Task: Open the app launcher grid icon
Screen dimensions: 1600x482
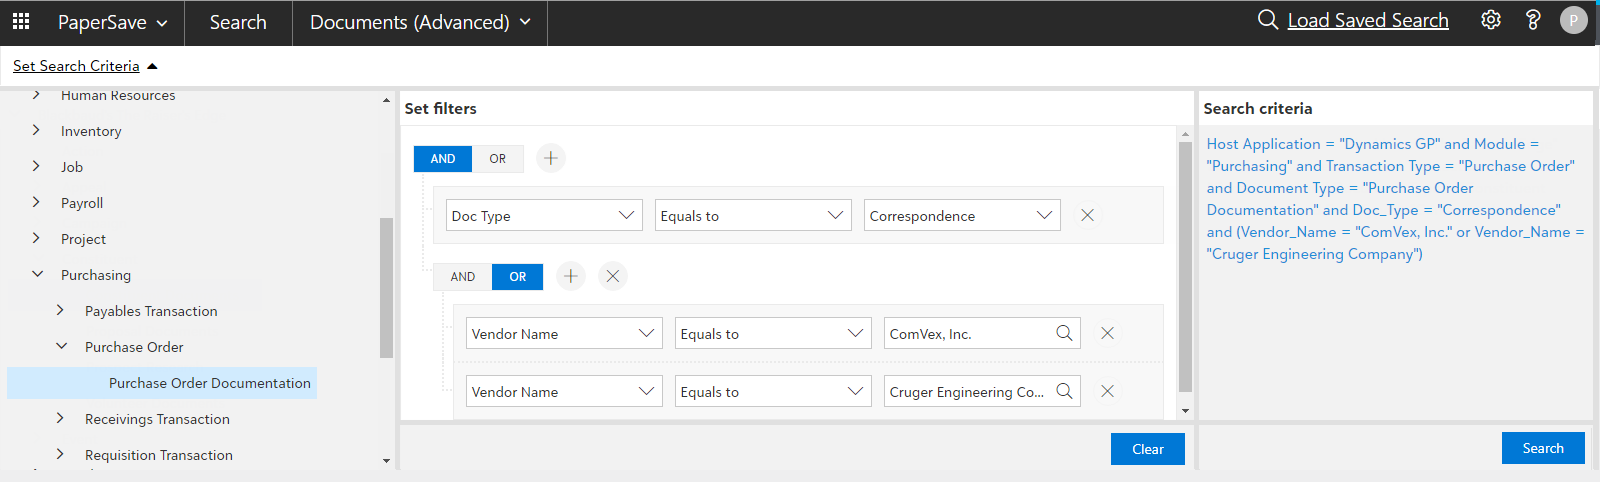Action: click(21, 21)
